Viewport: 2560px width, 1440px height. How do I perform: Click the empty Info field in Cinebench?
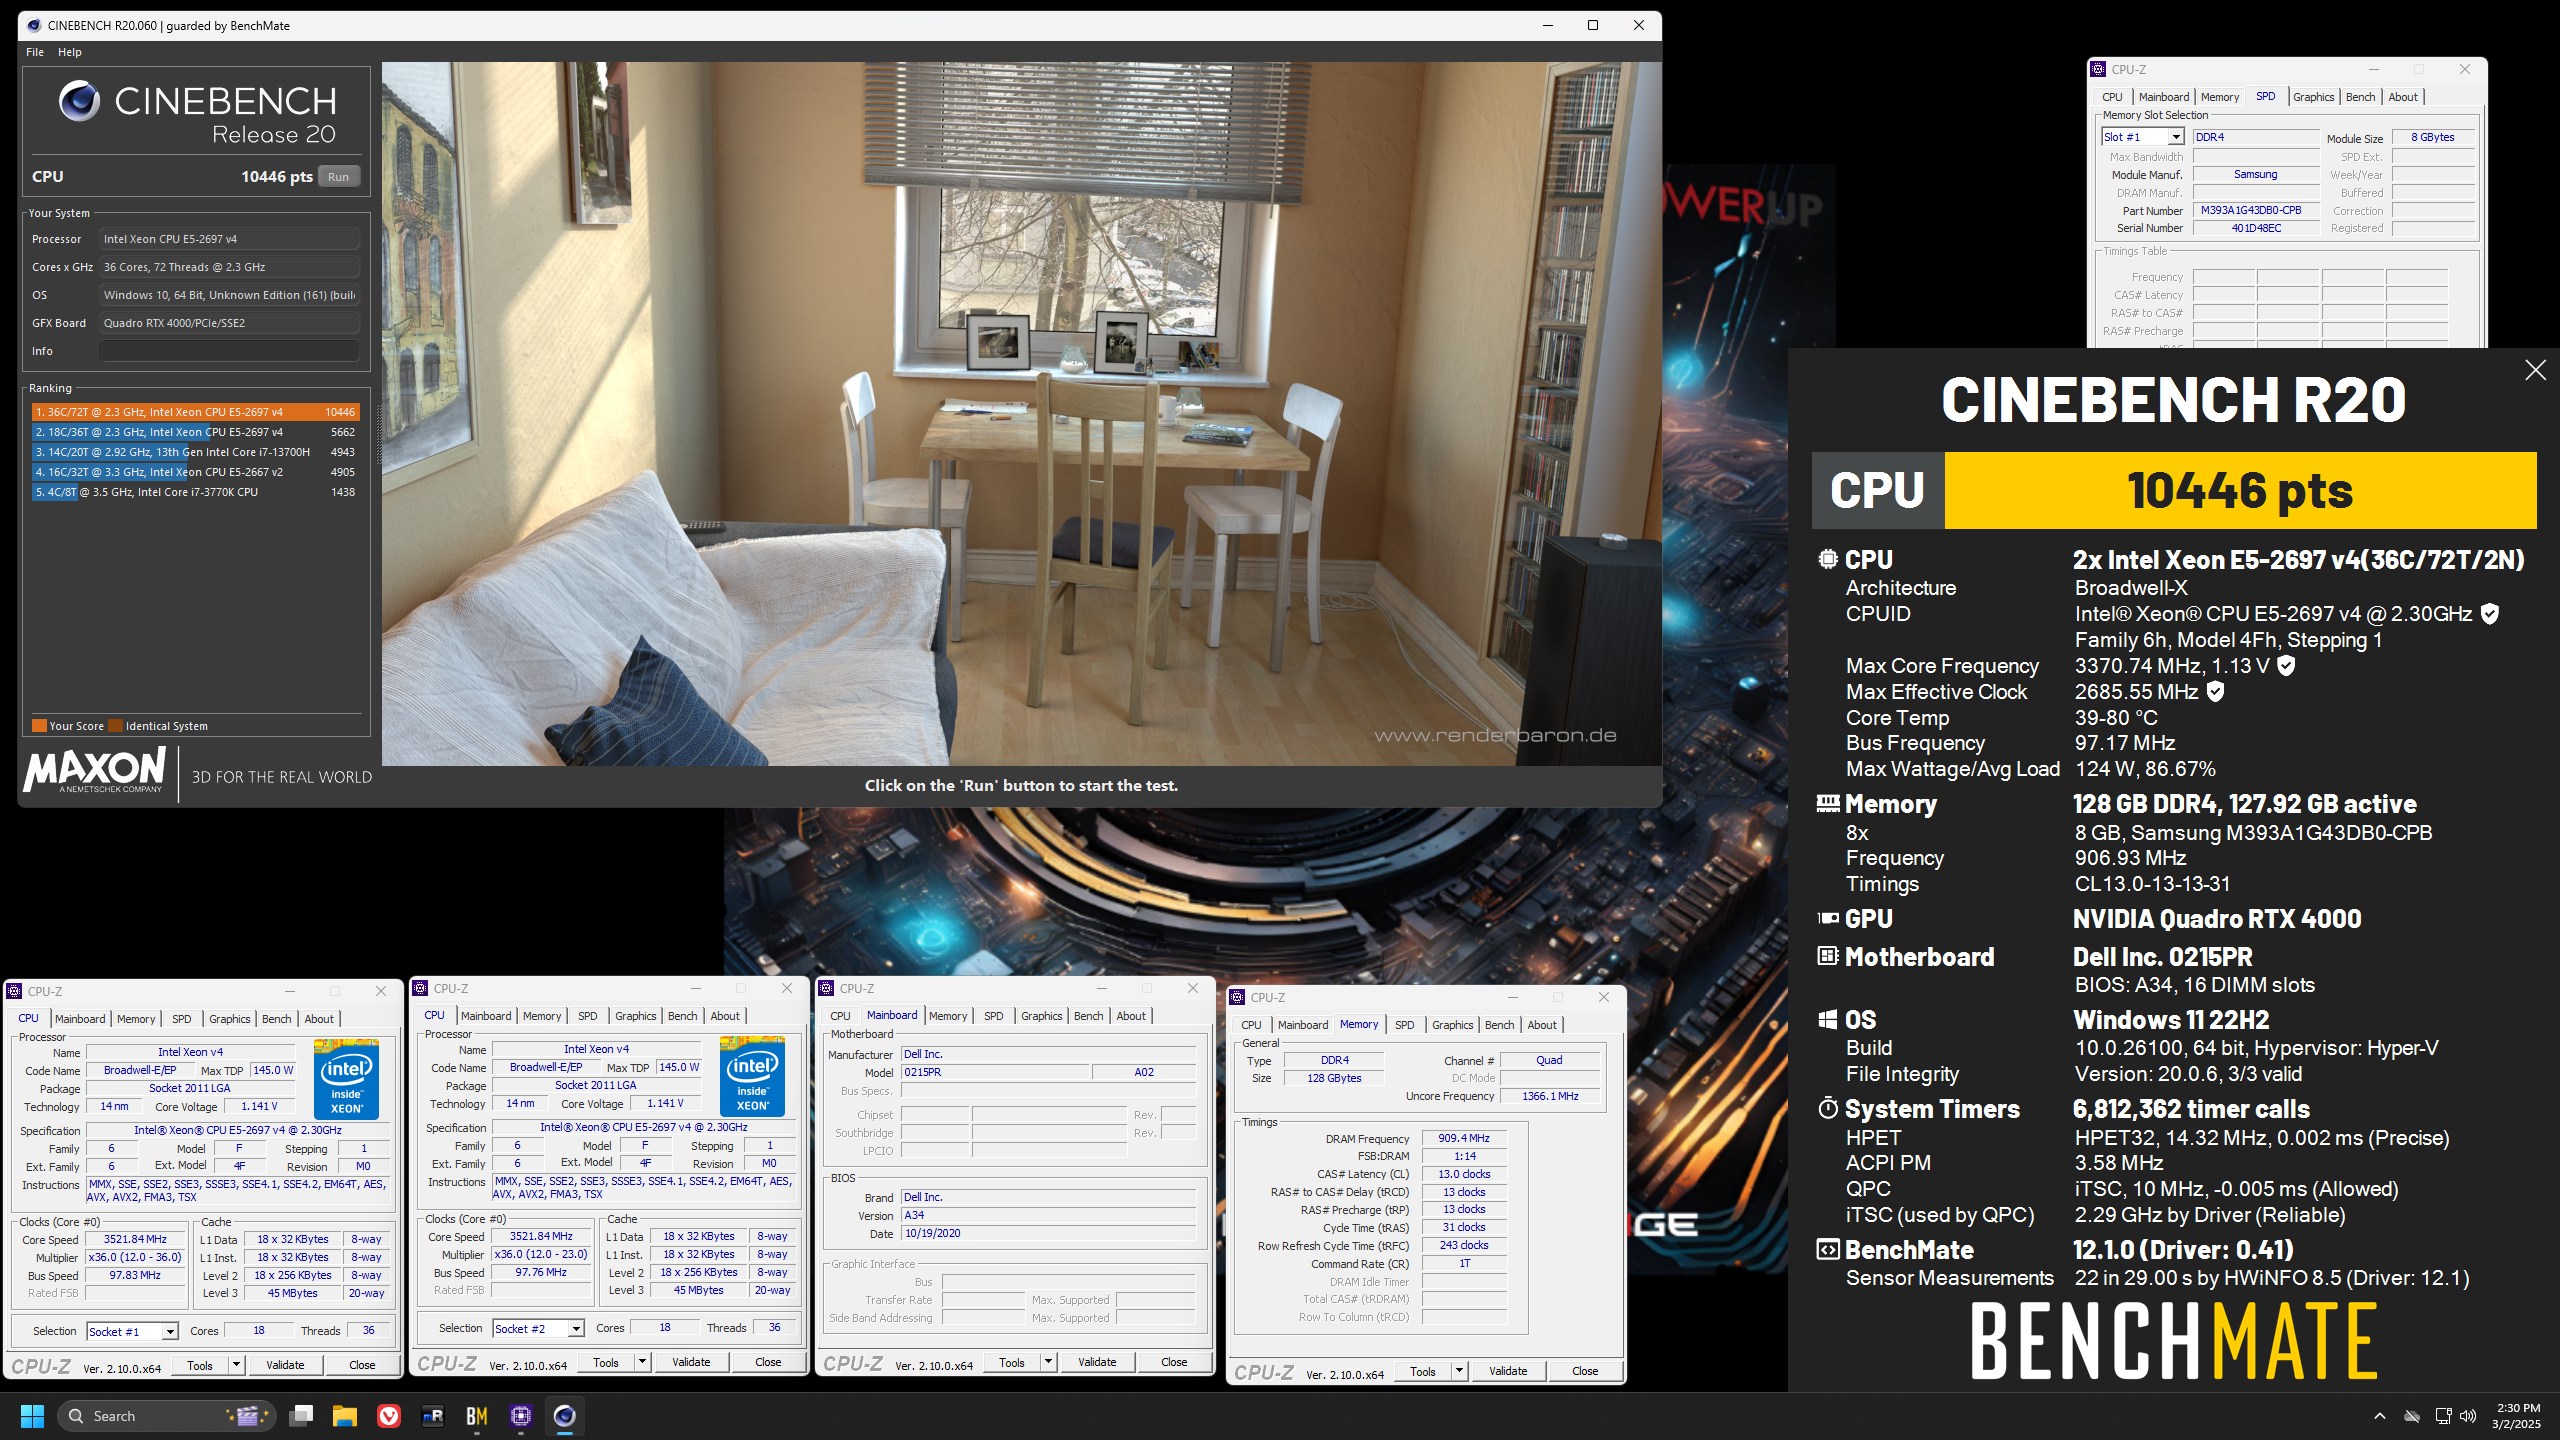tap(229, 351)
